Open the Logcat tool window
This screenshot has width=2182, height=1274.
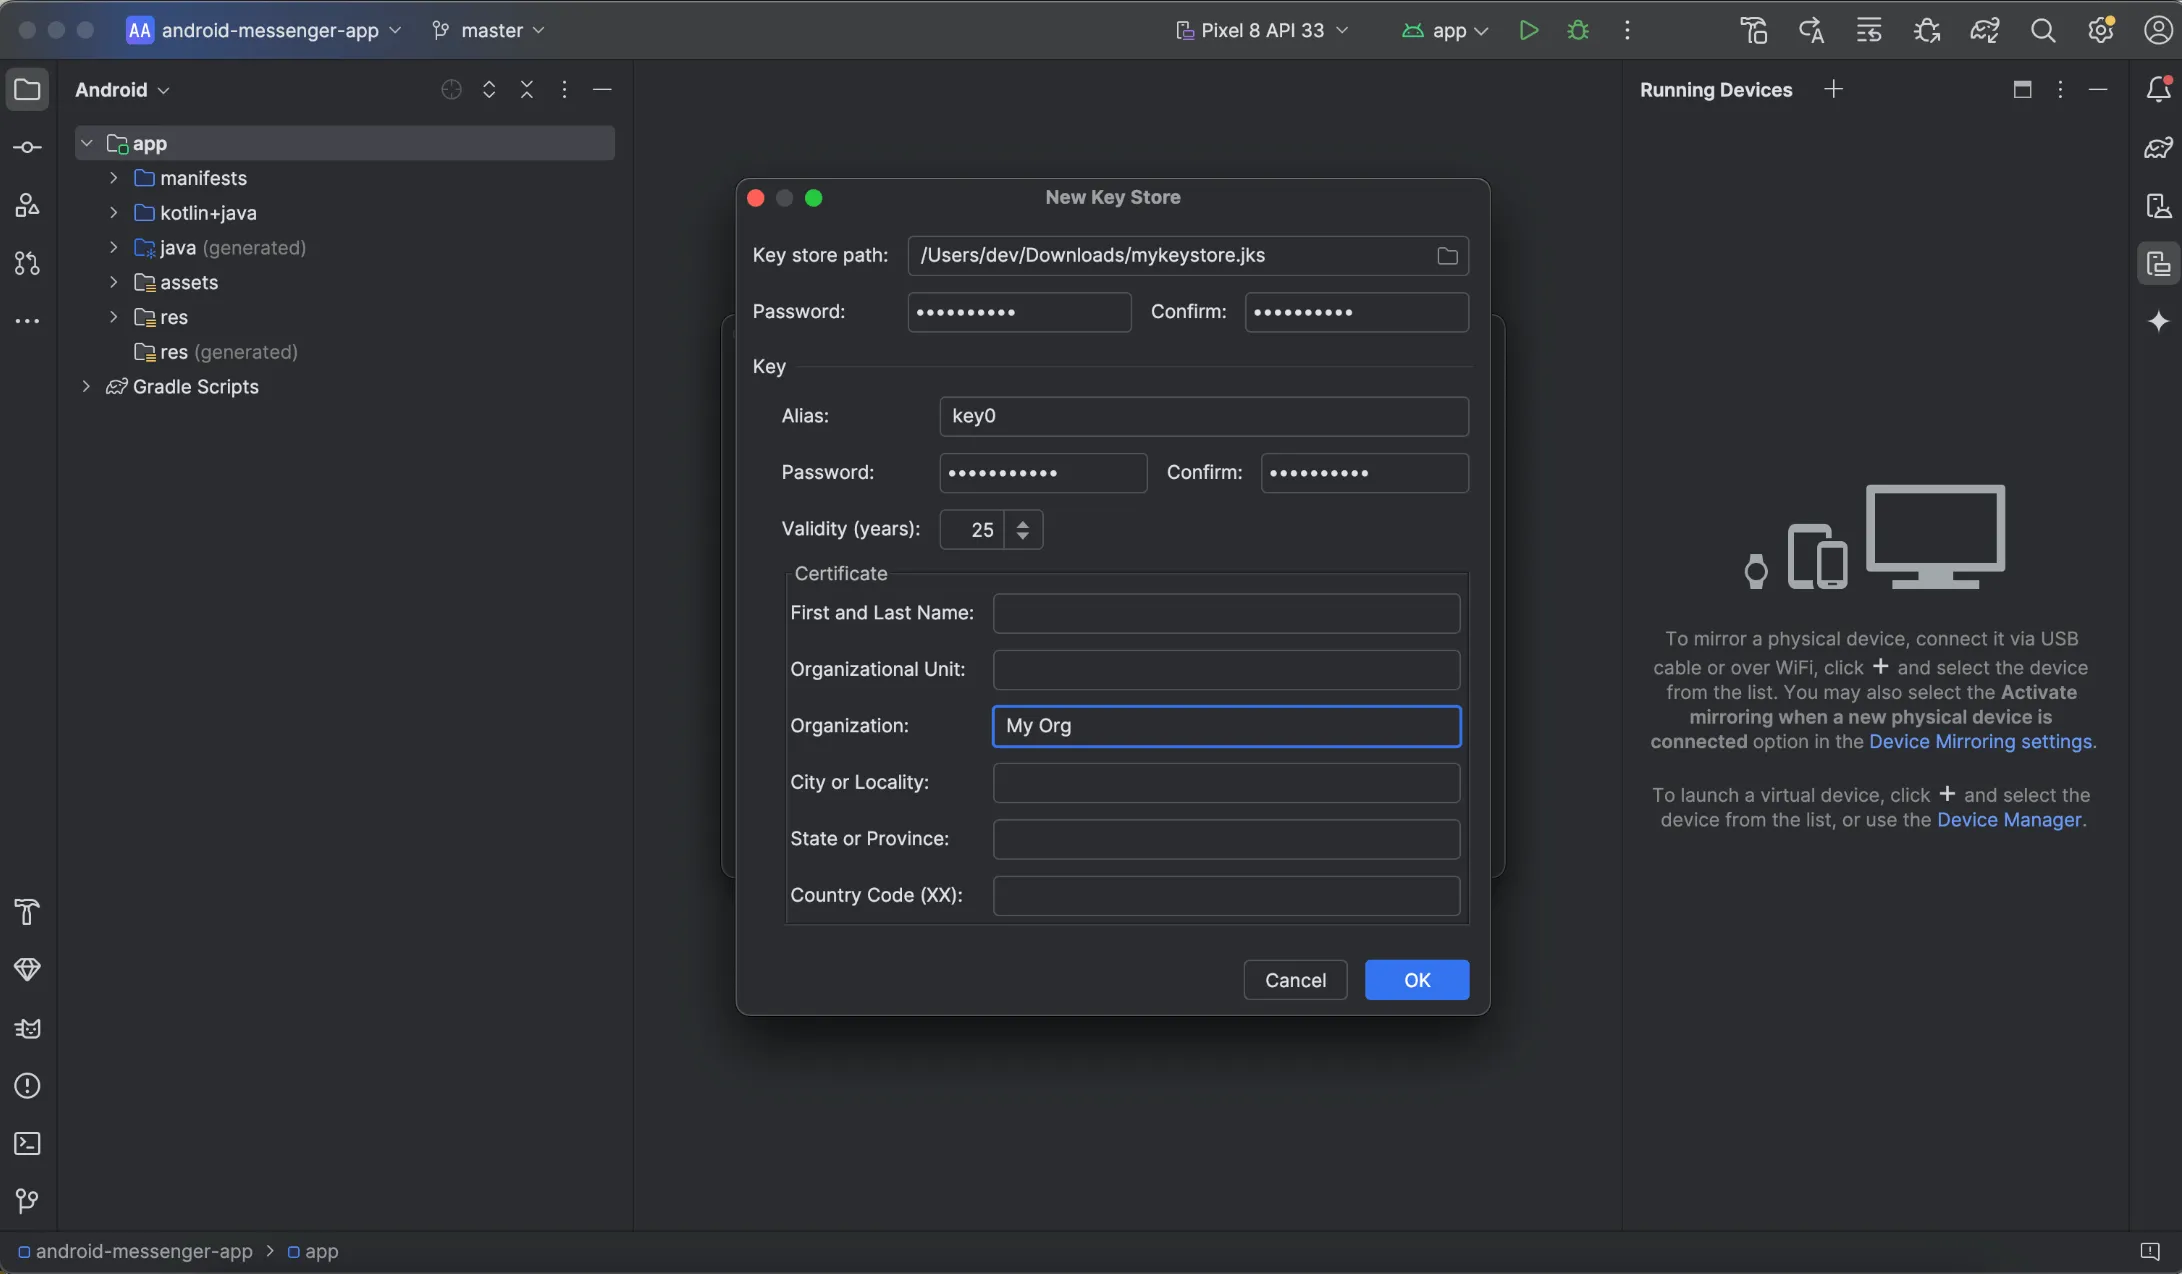pos(27,1028)
